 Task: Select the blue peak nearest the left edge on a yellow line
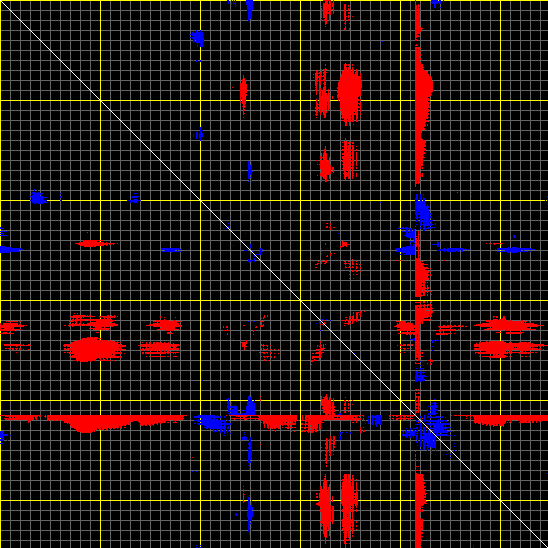point(38,198)
